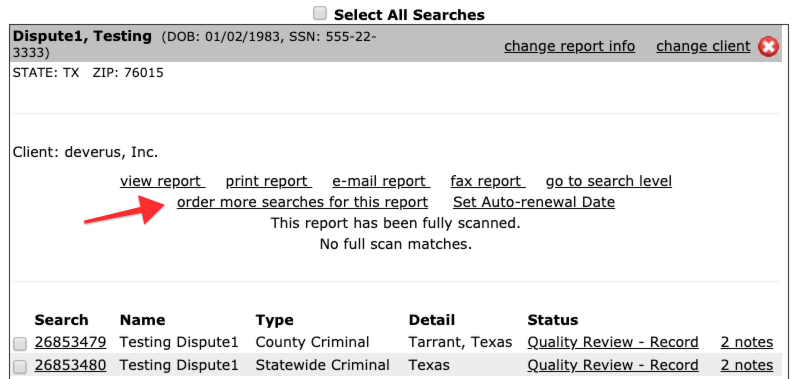The height and width of the screenshot is (379, 812).
Task: Open view report link
Action: pos(163,181)
